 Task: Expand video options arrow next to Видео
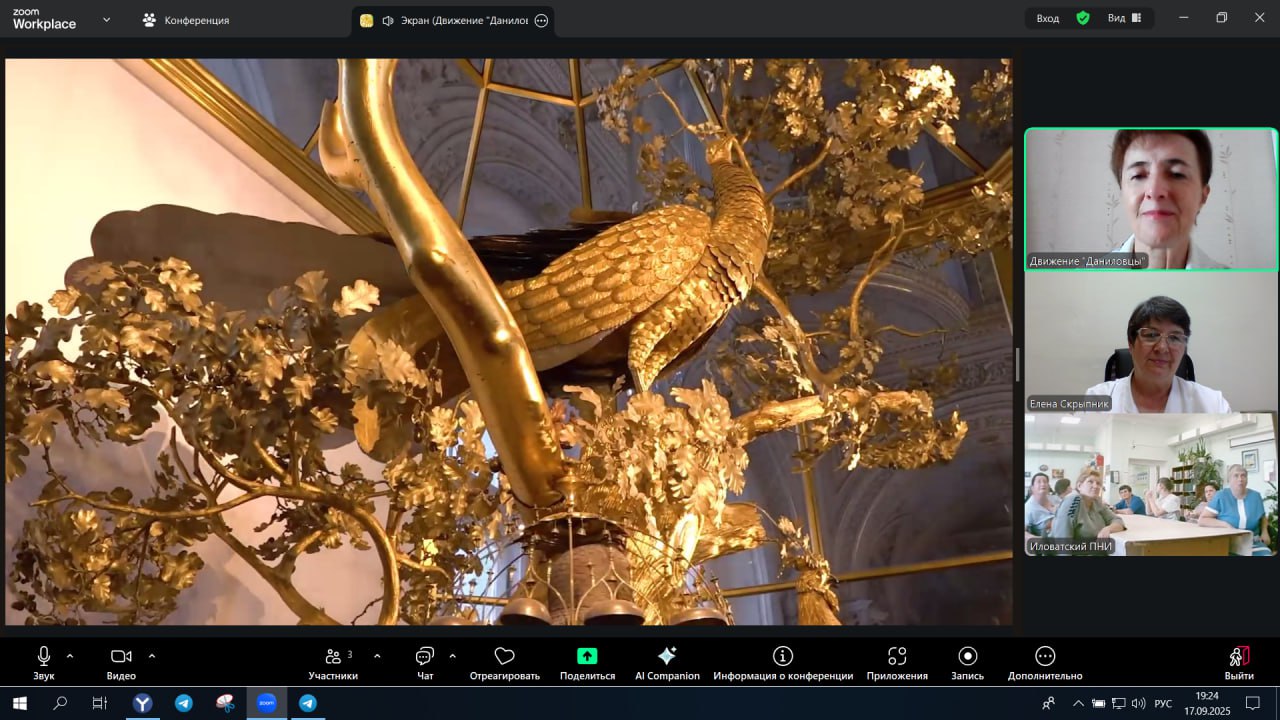[x=152, y=656]
